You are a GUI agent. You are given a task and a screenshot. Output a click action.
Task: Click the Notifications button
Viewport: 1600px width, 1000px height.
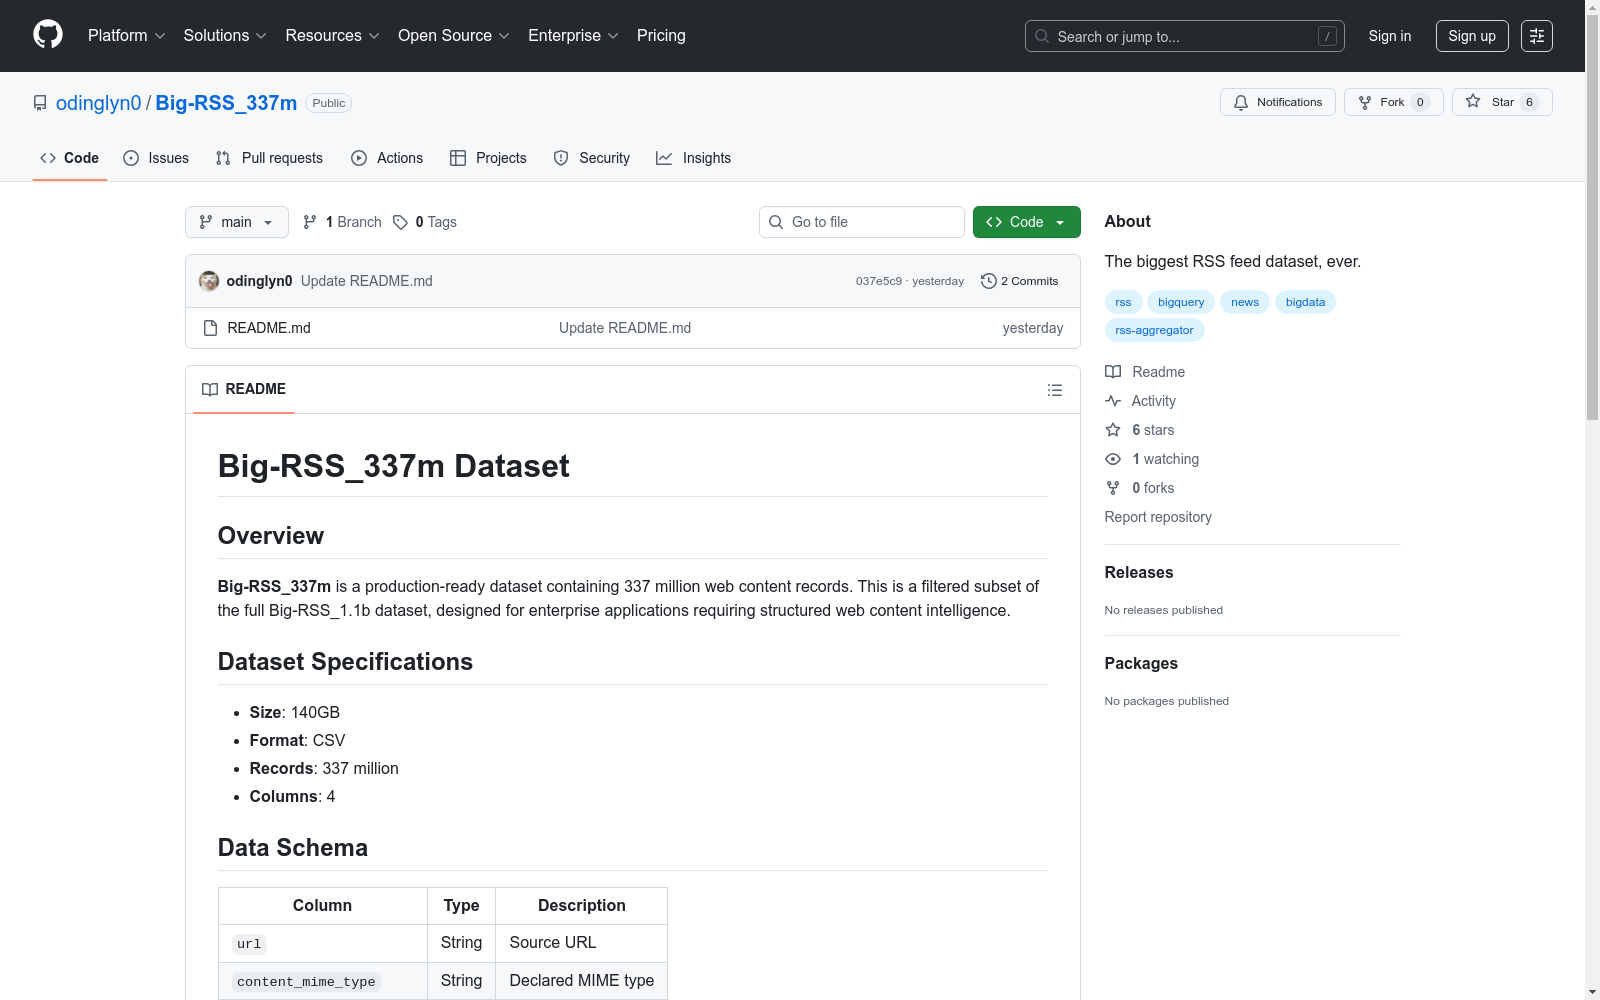pyautogui.click(x=1278, y=102)
